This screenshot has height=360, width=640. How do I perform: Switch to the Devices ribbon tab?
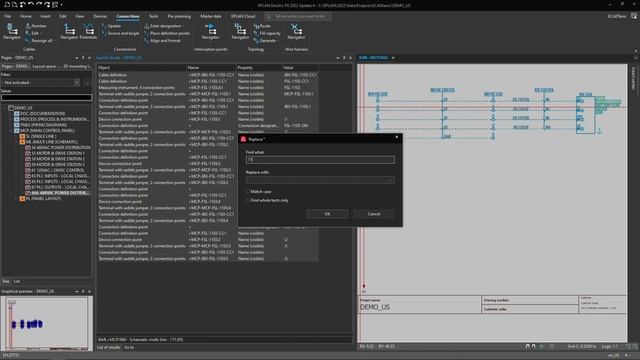click(x=100, y=16)
